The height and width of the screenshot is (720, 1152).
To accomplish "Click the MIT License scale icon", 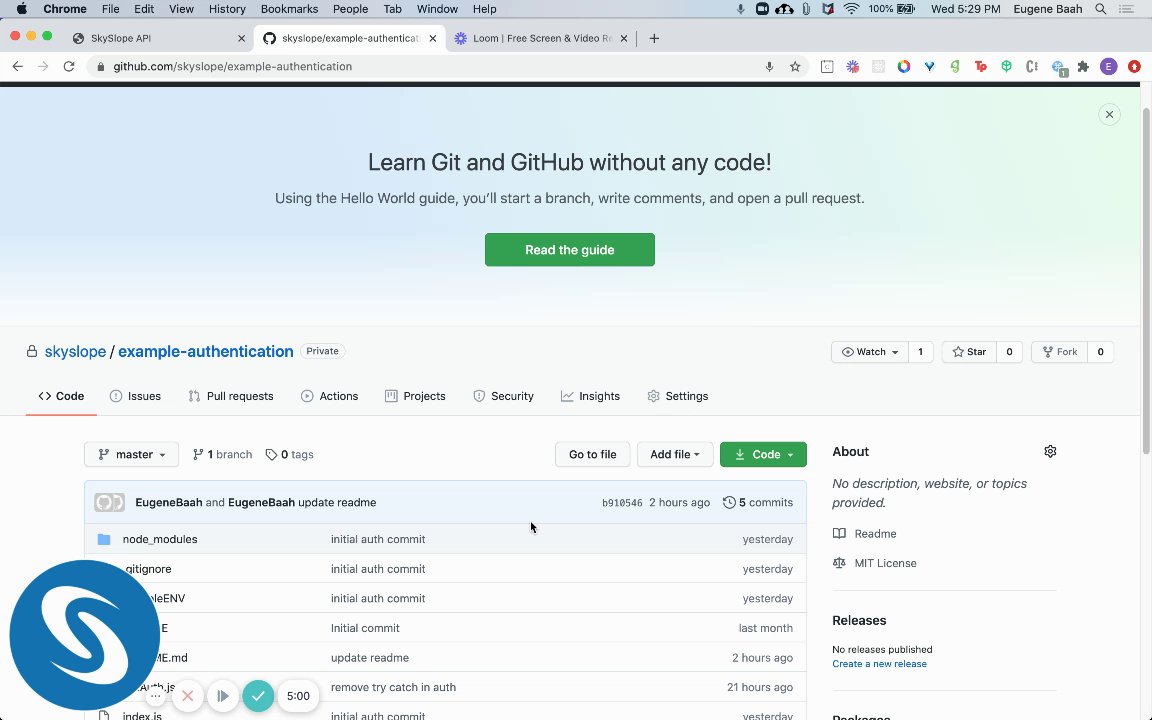I will (x=839, y=563).
